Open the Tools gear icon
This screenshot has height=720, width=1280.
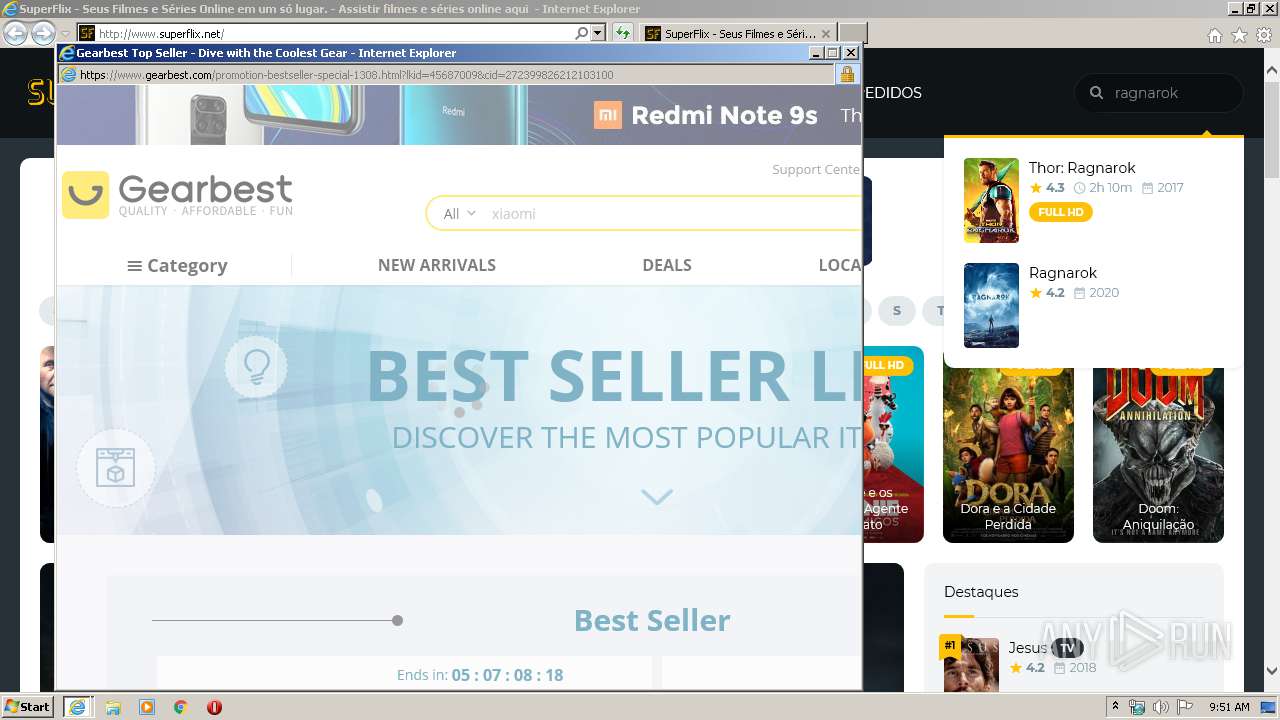click(1264, 35)
